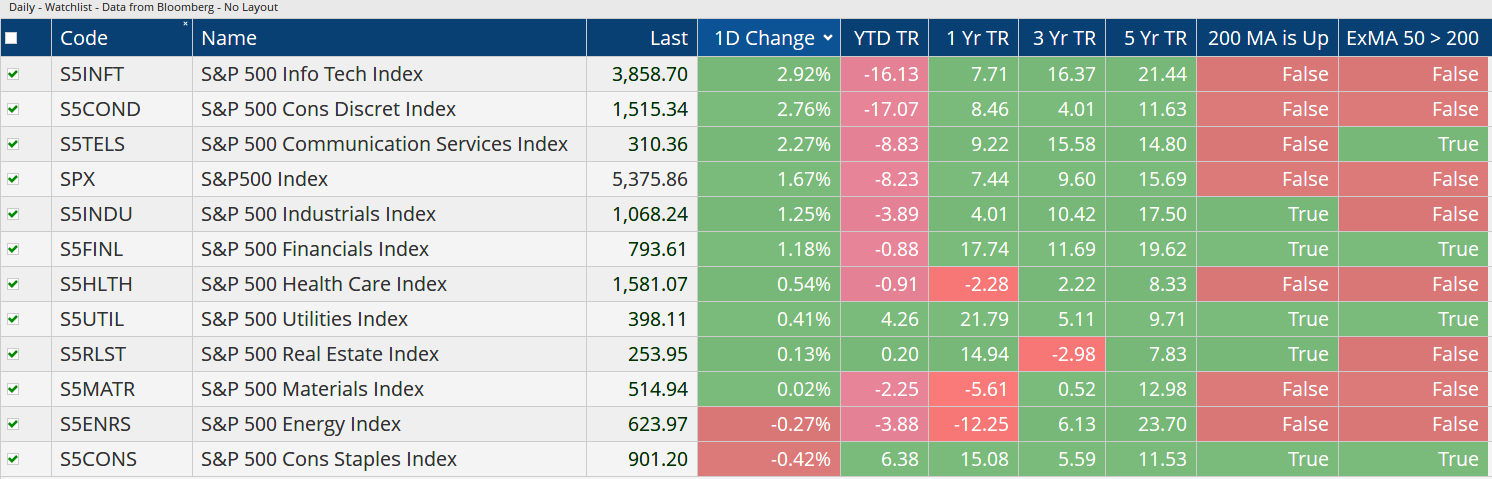This screenshot has height=479, width=1492.
Task: Toggle checkbox for S5CONS row
Action: pos(12,459)
